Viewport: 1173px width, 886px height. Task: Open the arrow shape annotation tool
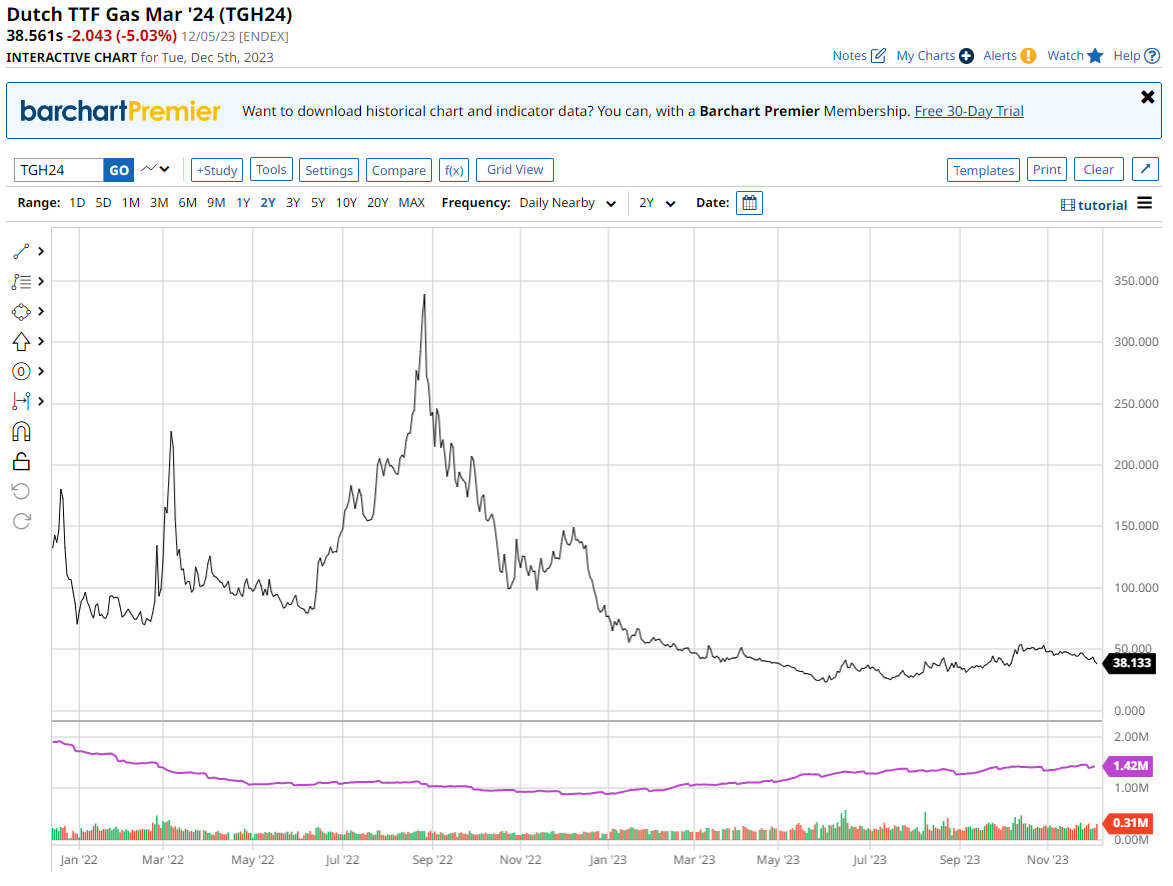(x=21, y=342)
